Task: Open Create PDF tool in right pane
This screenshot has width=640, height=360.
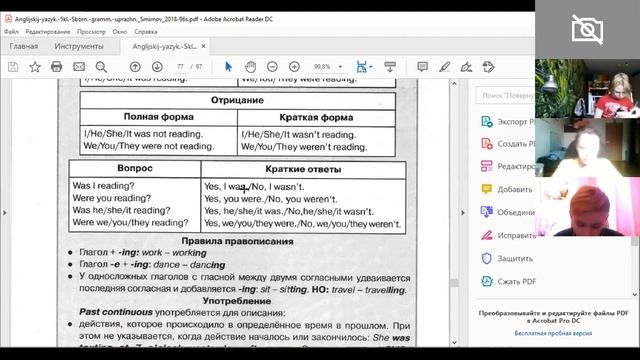Action: 508,144
